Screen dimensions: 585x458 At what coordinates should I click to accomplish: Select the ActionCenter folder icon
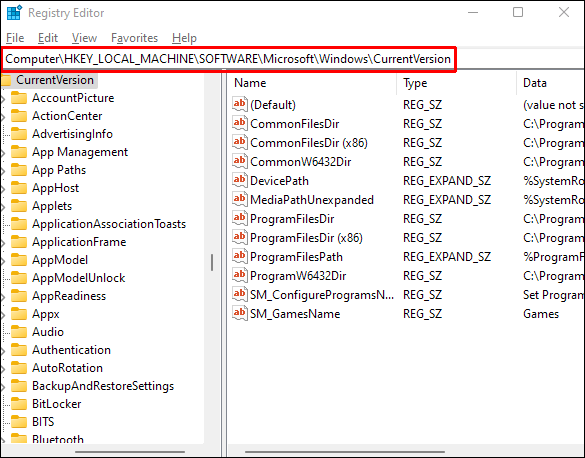pyautogui.click(x=19, y=116)
